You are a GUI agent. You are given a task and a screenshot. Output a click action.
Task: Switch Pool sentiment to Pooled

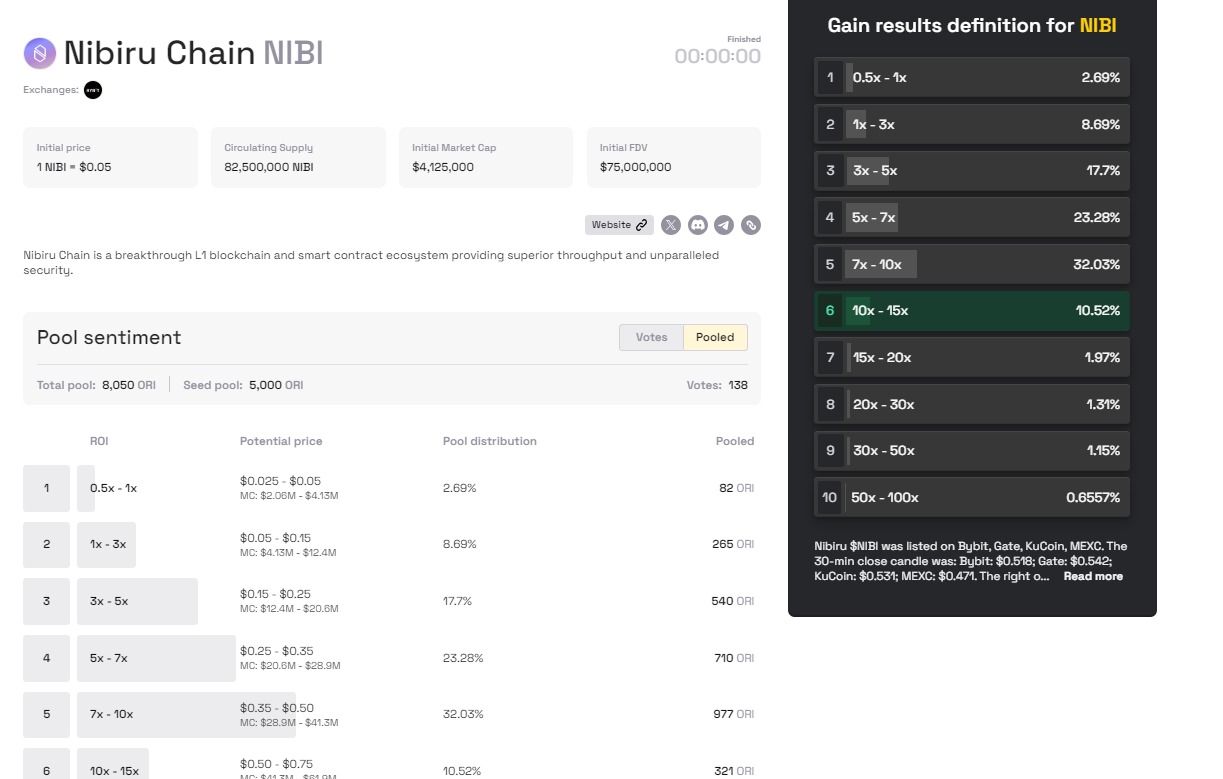coord(715,337)
